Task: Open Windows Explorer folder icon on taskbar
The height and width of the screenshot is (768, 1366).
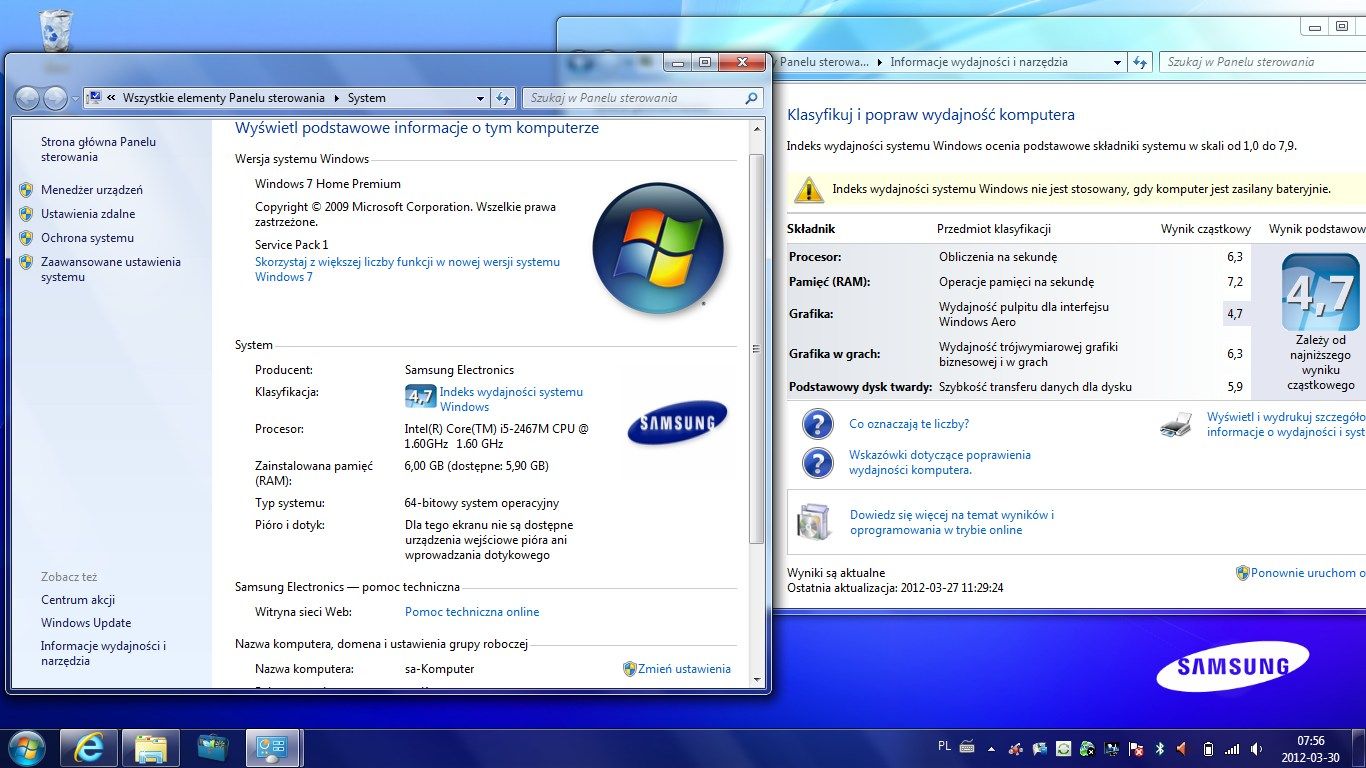Action: (151, 748)
